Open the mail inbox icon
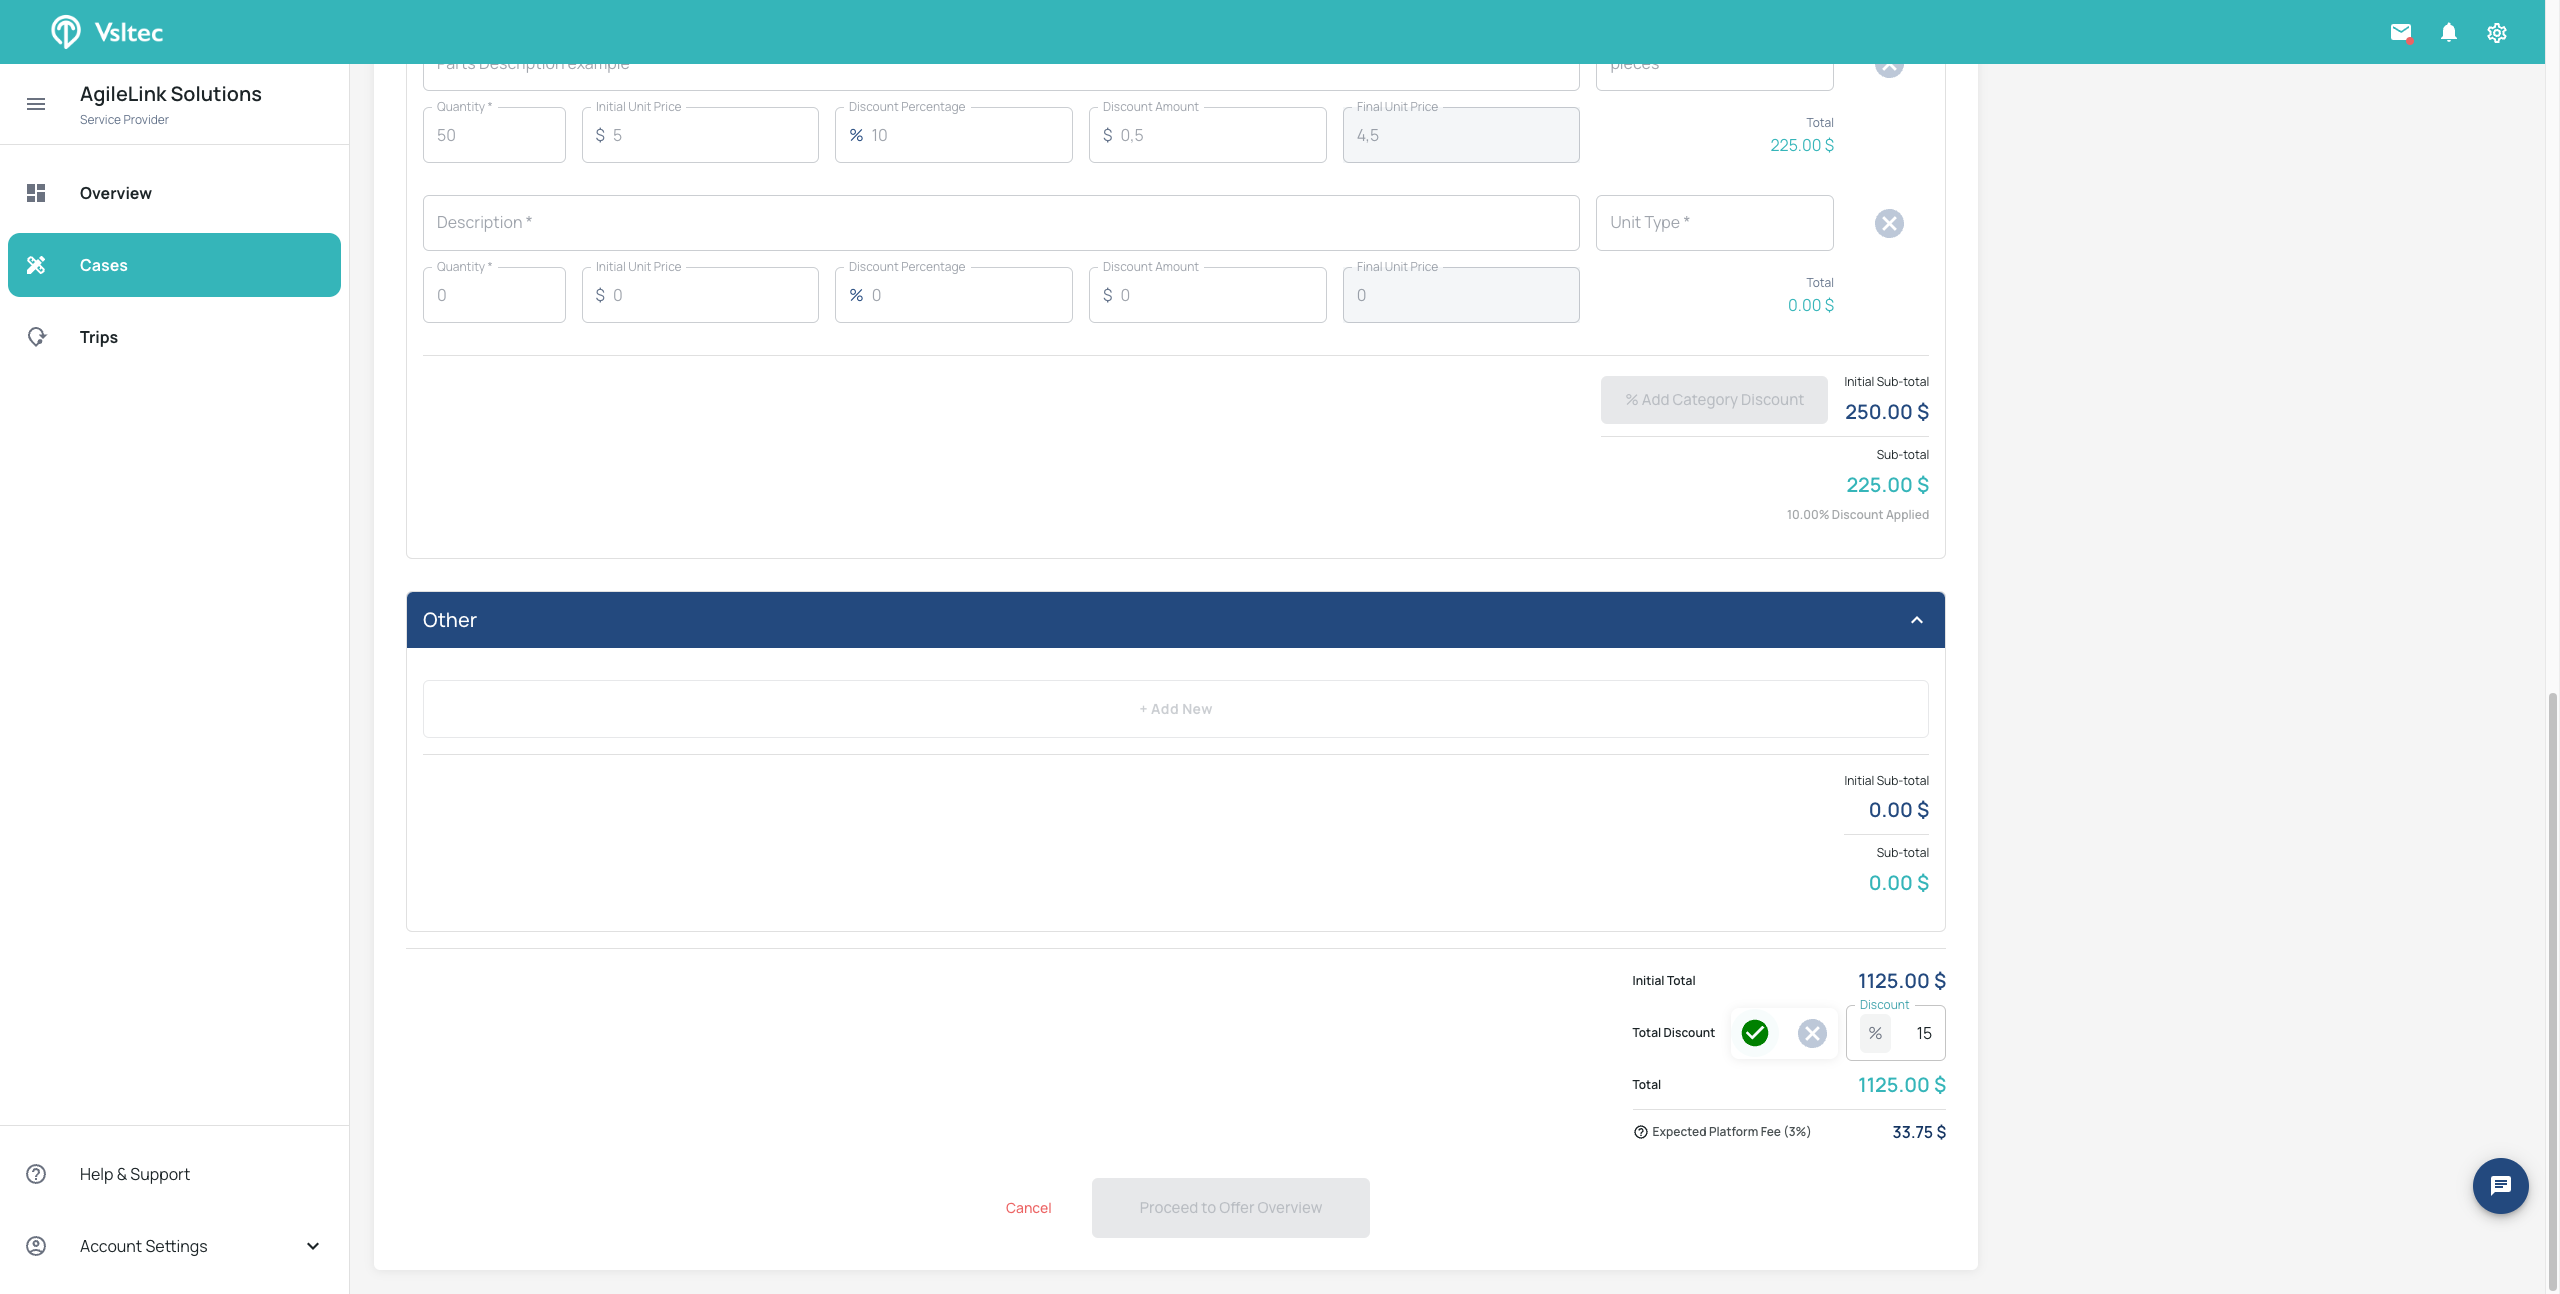This screenshot has width=2560, height=1294. tap(2400, 32)
